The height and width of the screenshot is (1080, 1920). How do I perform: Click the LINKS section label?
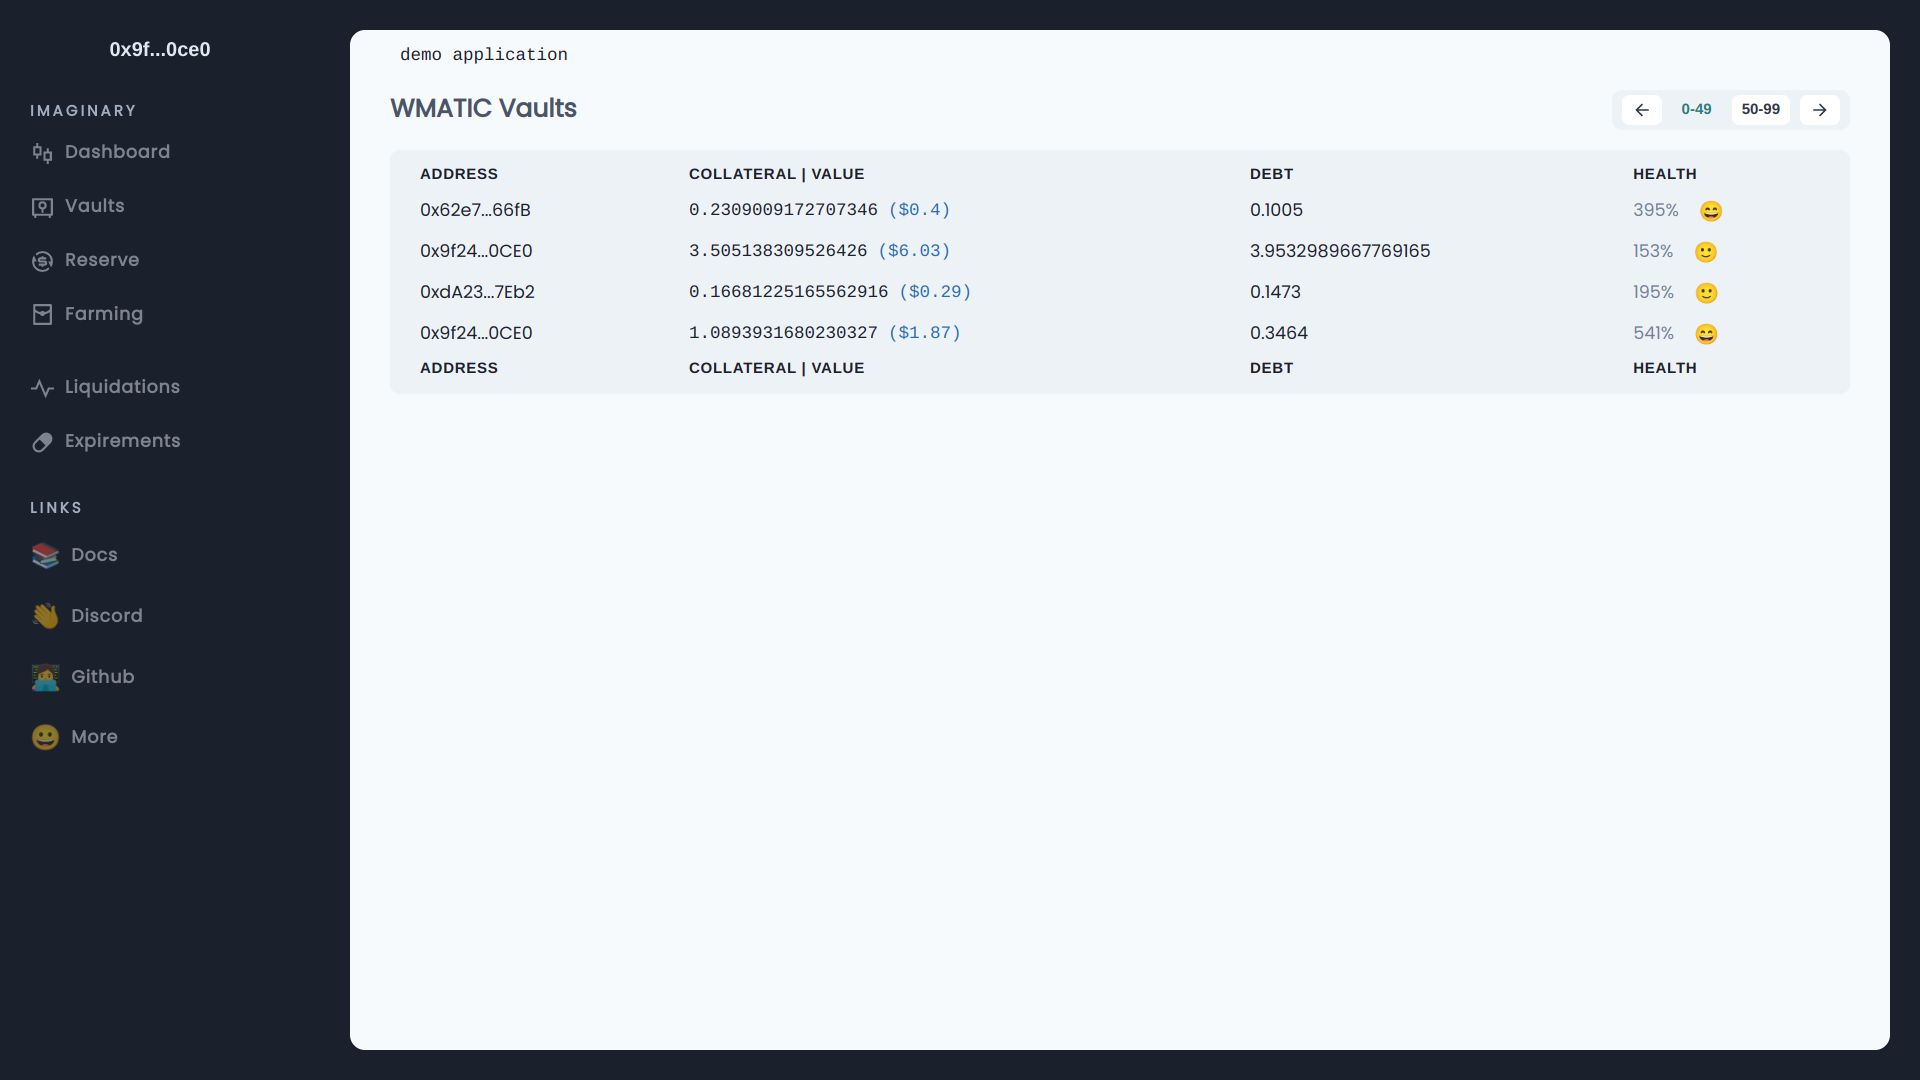click(56, 508)
